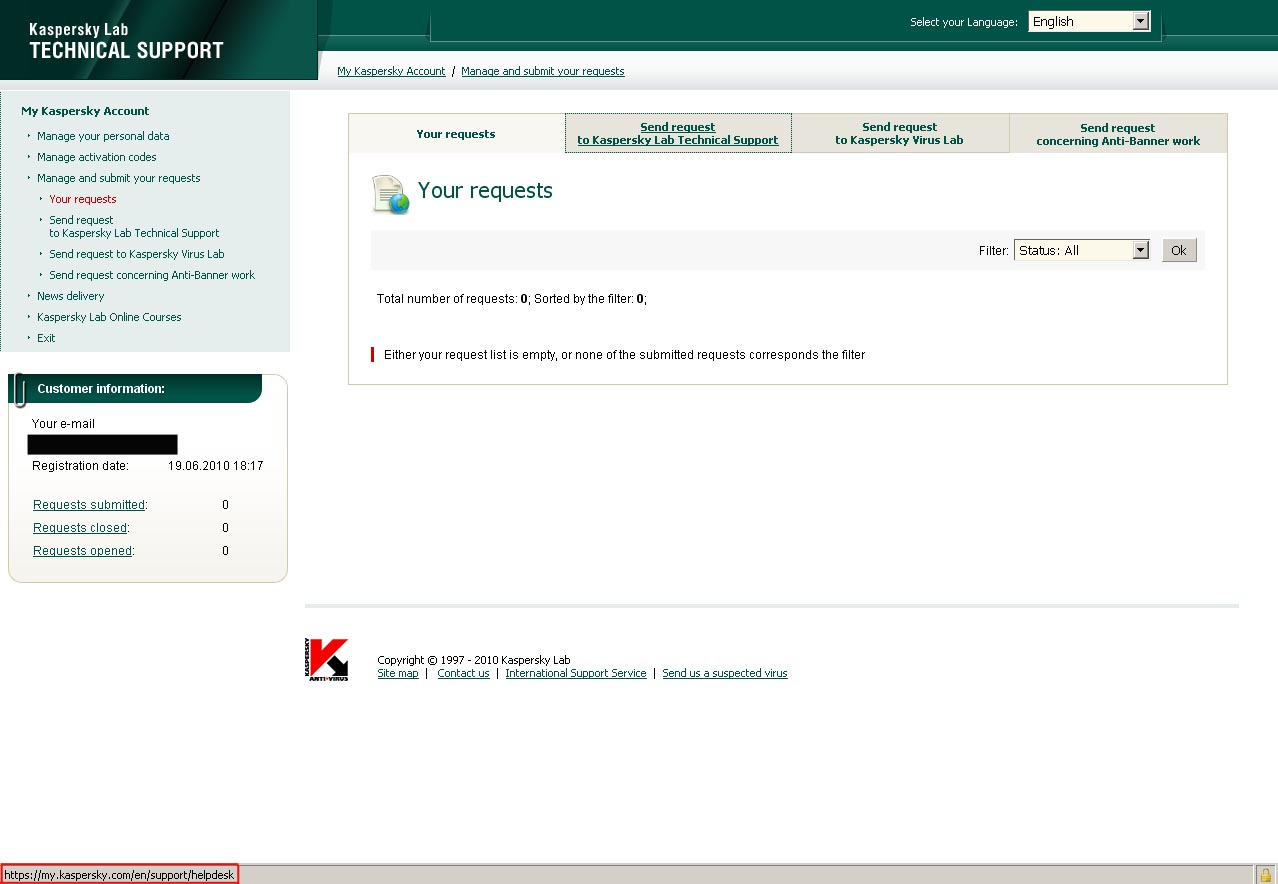Click the Copyright 1997 - 2010 Kaspersky Lab text
This screenshot has width=1278, height=884.
(x=474, y=660)
